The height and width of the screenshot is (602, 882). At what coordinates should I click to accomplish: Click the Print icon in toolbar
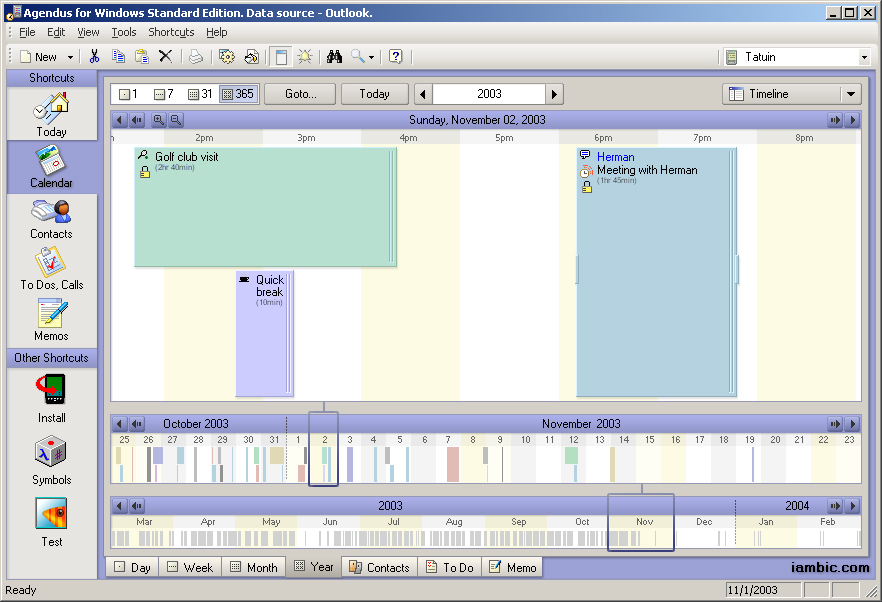[196, 56]
